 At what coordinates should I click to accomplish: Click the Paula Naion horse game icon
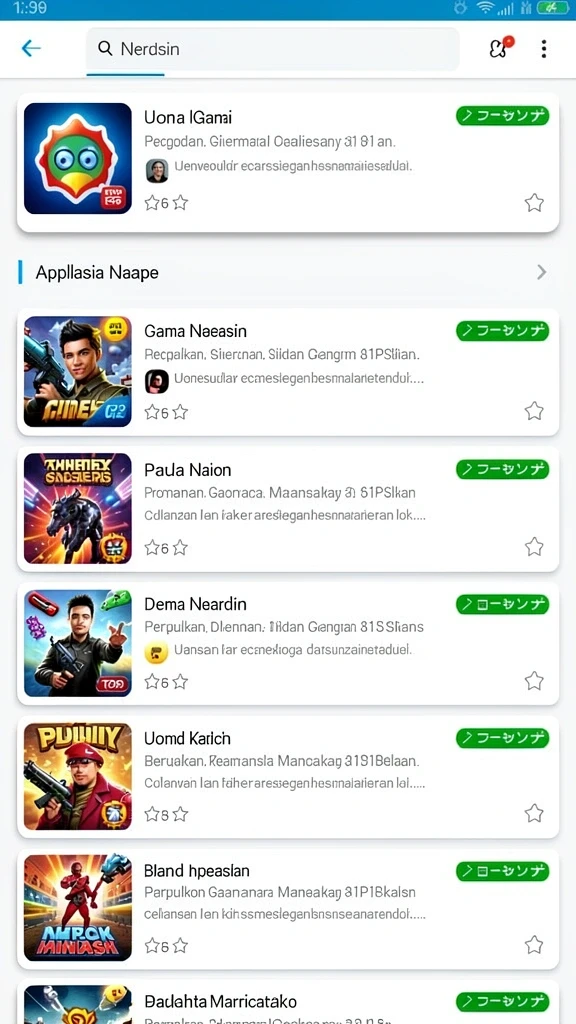coord(78,508)
